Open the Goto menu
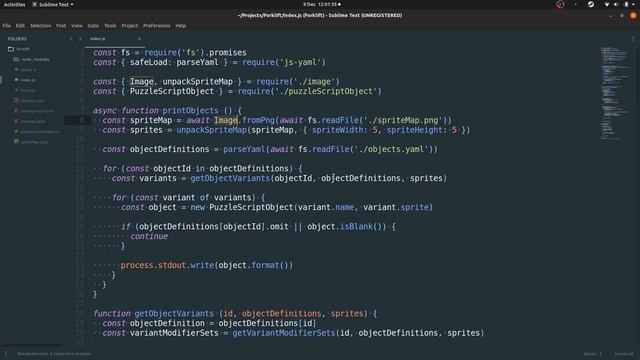This screenshot has width=640, height=360. tap(93, 26)
